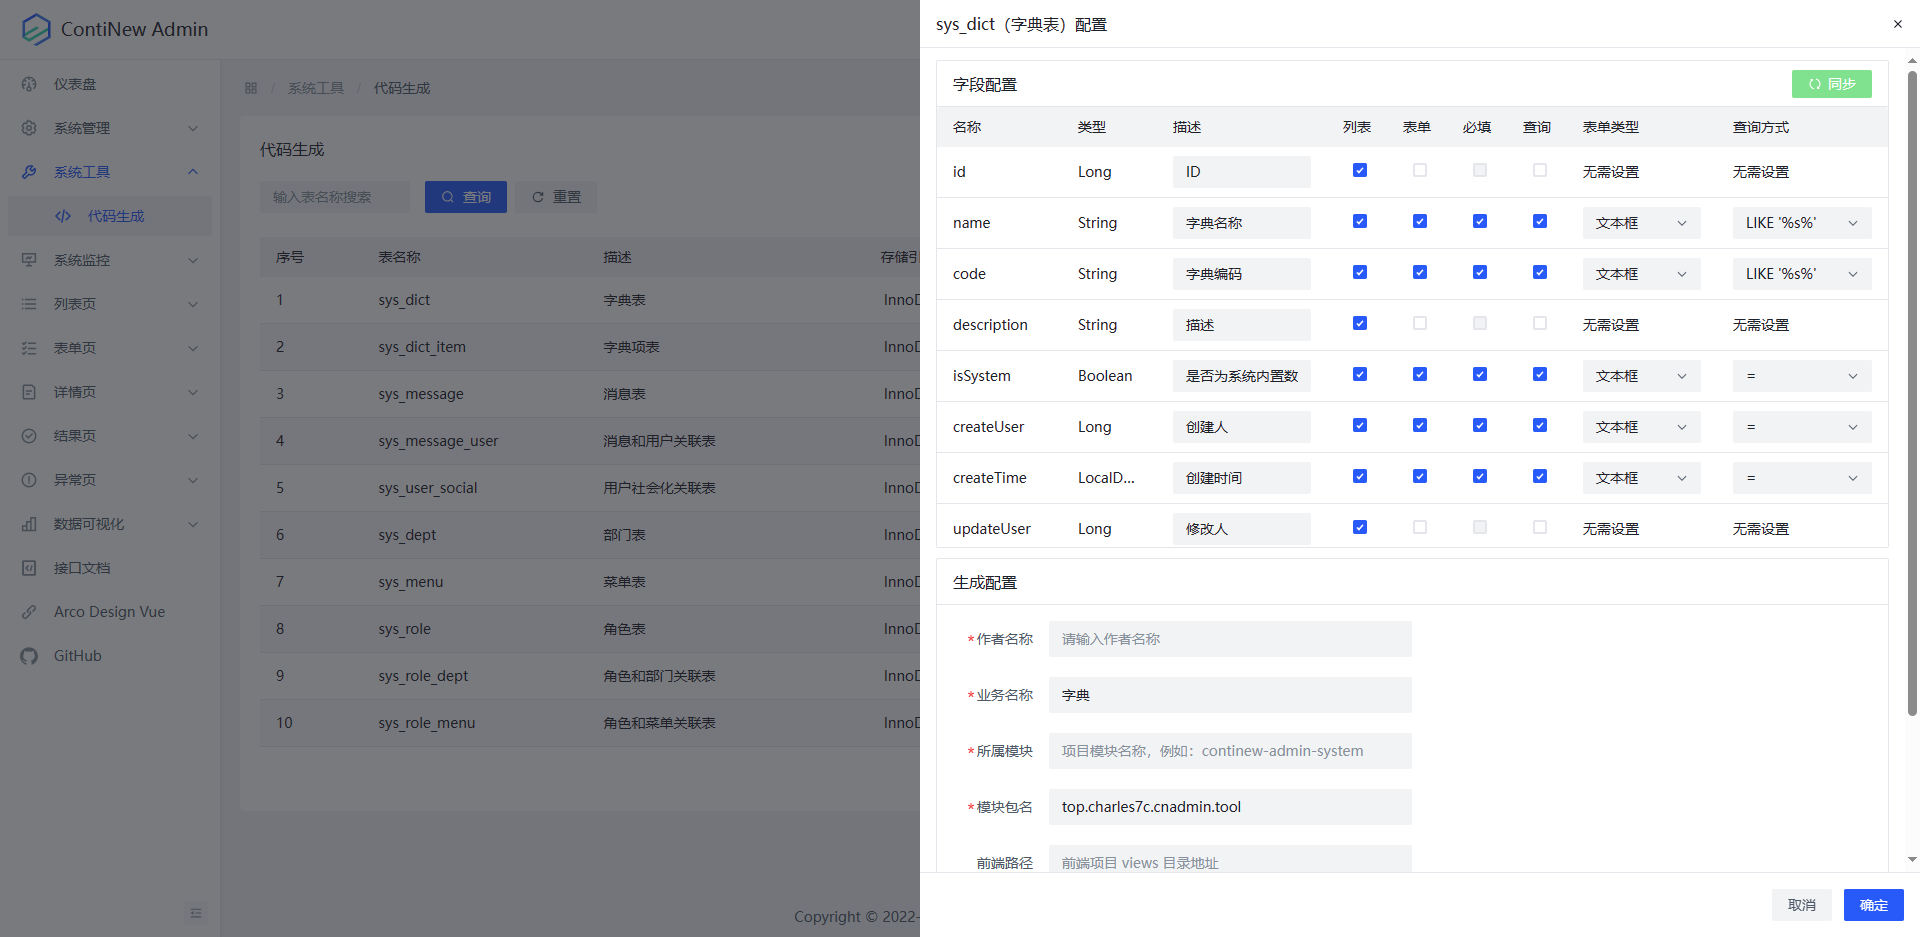Click the 系统管理 gear icon
The image size is (1920, 937).
pos(29,128)
